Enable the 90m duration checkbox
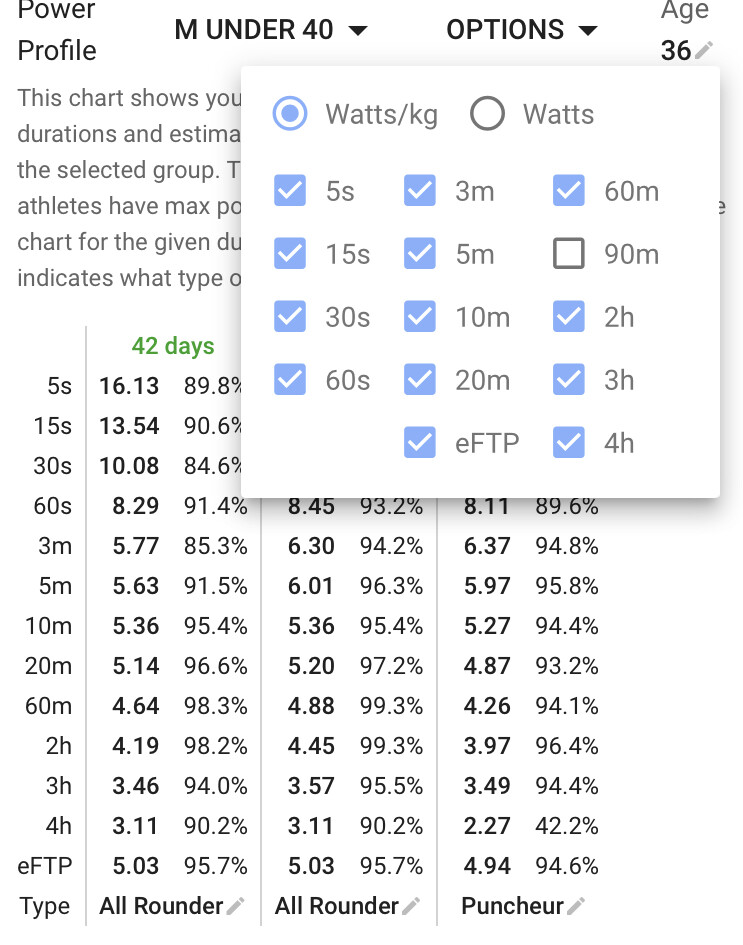The height and width of the screenshot is (945, 743). (x=568, y=253)
